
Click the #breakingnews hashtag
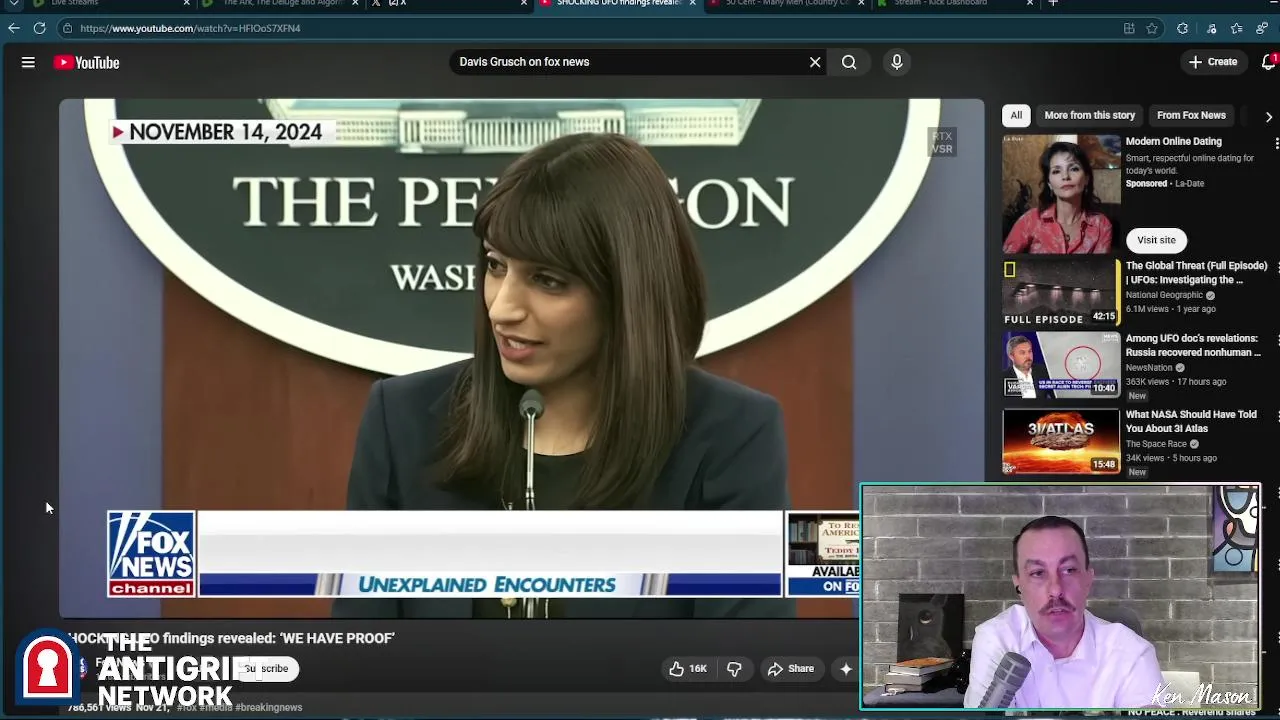point(269,708)
